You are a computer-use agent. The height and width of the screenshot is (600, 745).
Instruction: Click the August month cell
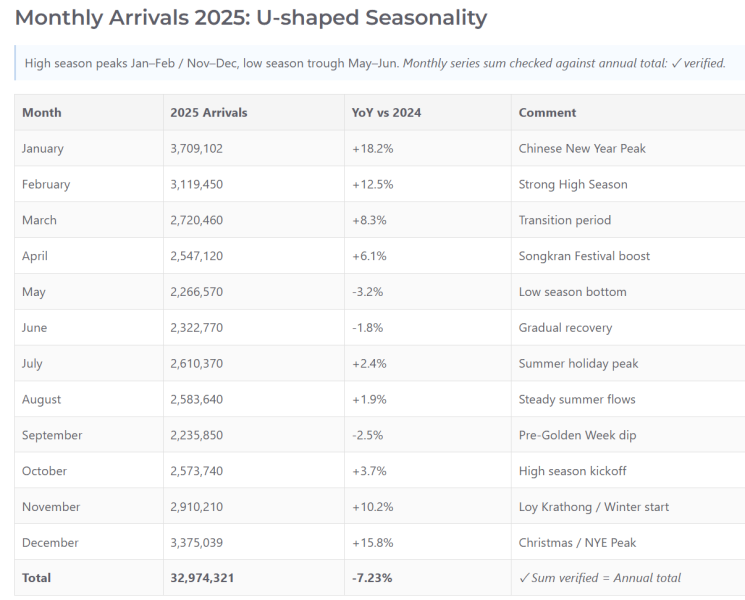[x=89, y=399]
